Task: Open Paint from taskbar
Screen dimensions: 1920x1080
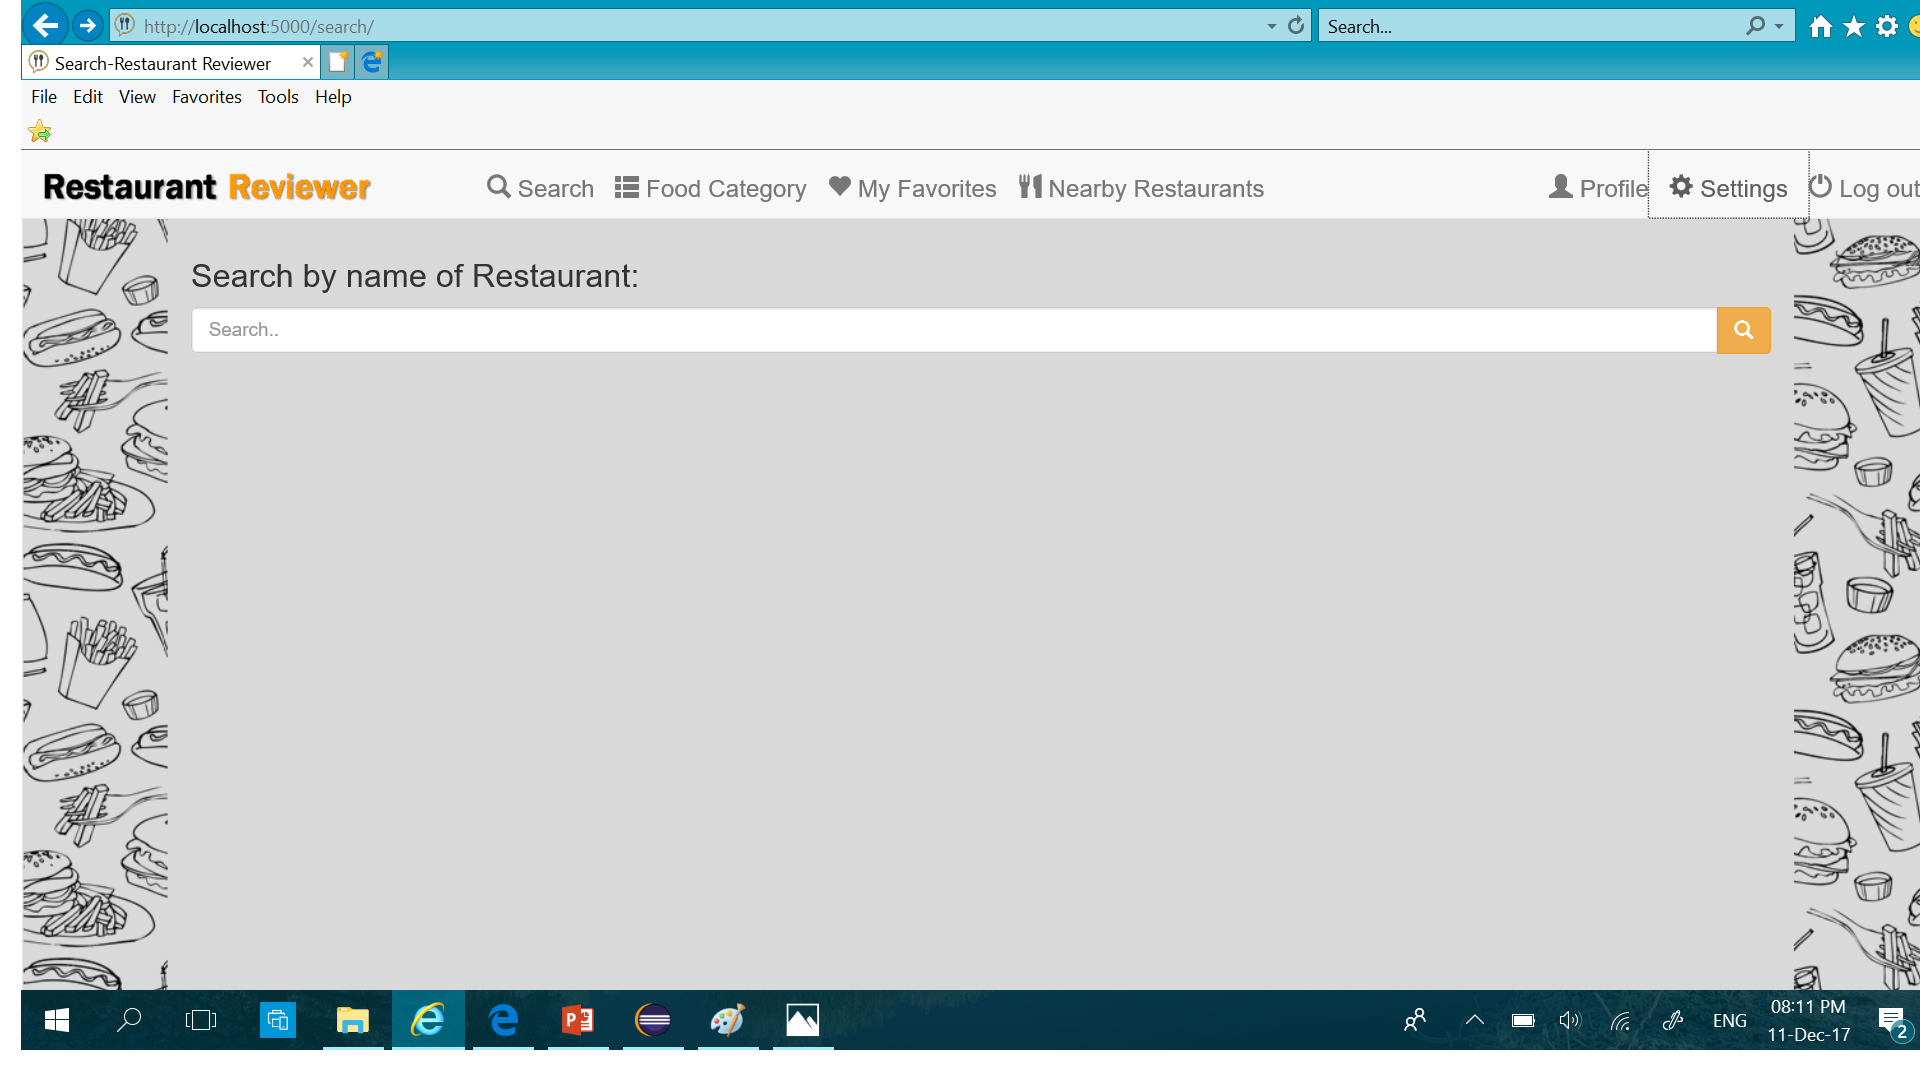Action: pyautogui.click(x=728, y=1020)
